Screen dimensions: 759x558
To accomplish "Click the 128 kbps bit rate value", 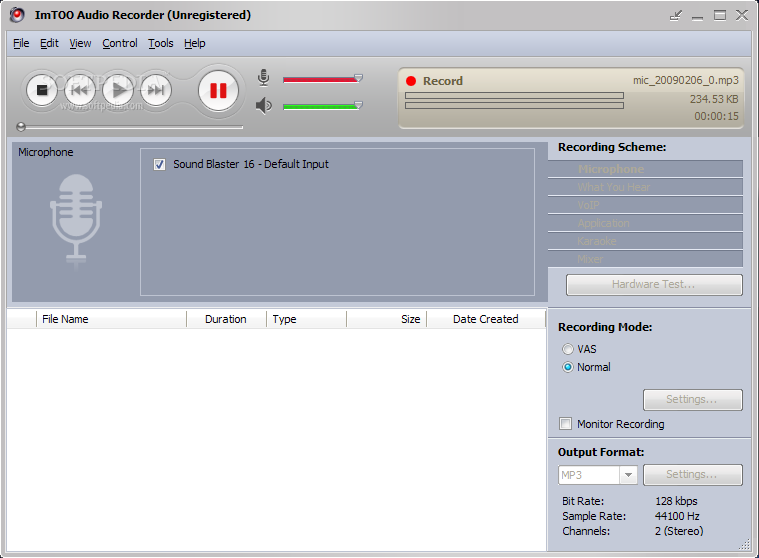I will 676,501.
